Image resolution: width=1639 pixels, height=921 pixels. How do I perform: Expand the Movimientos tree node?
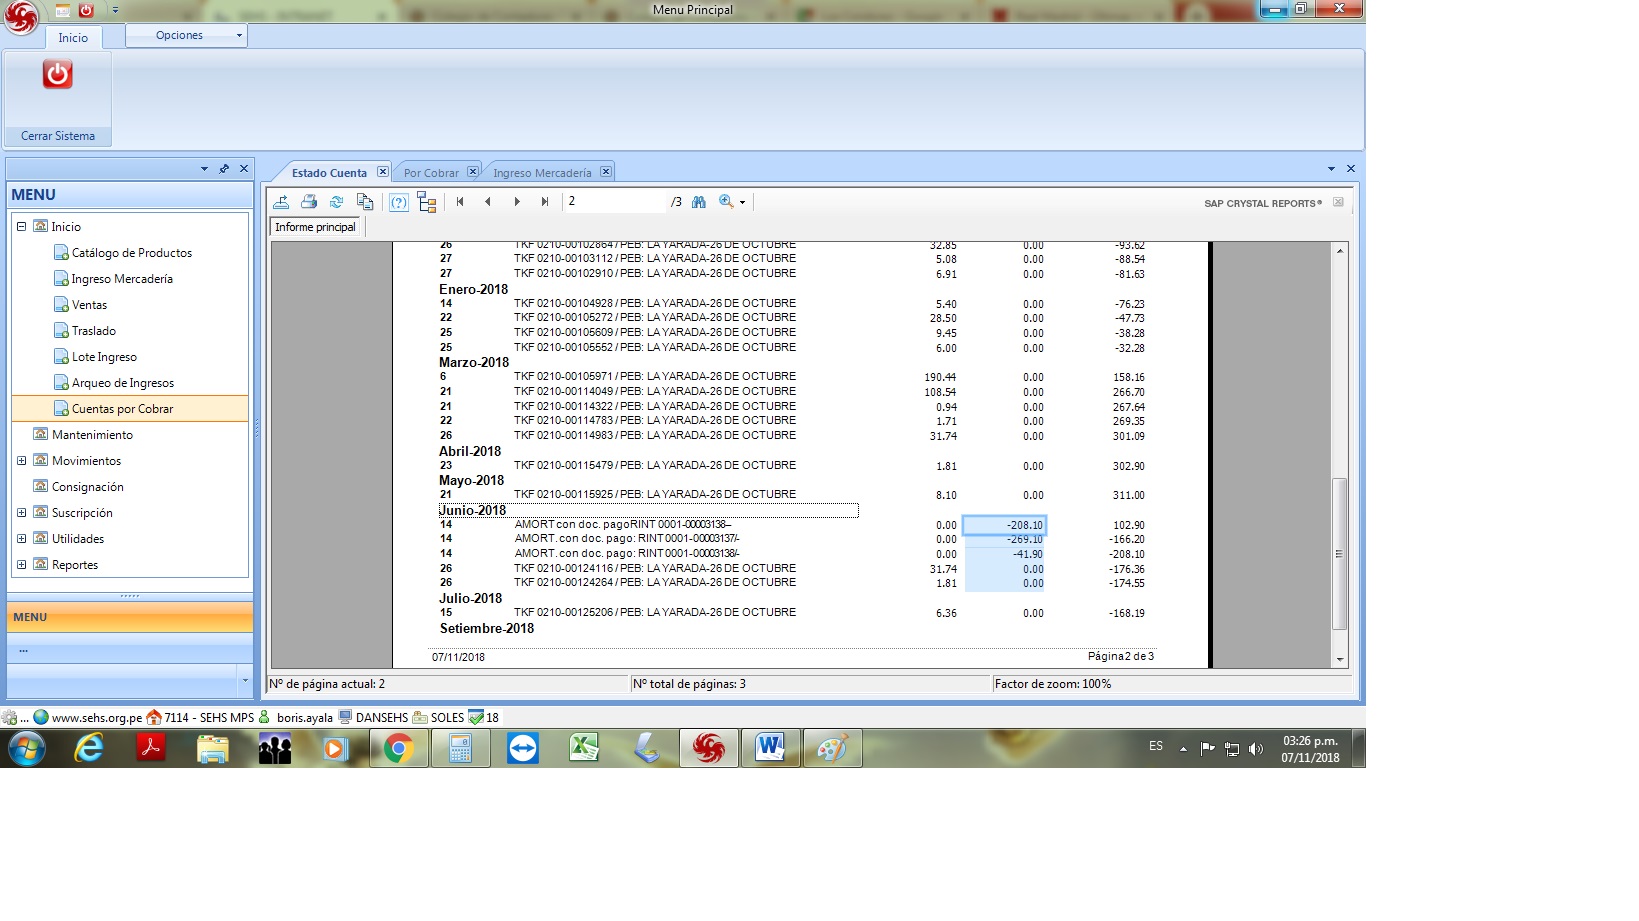21,461
